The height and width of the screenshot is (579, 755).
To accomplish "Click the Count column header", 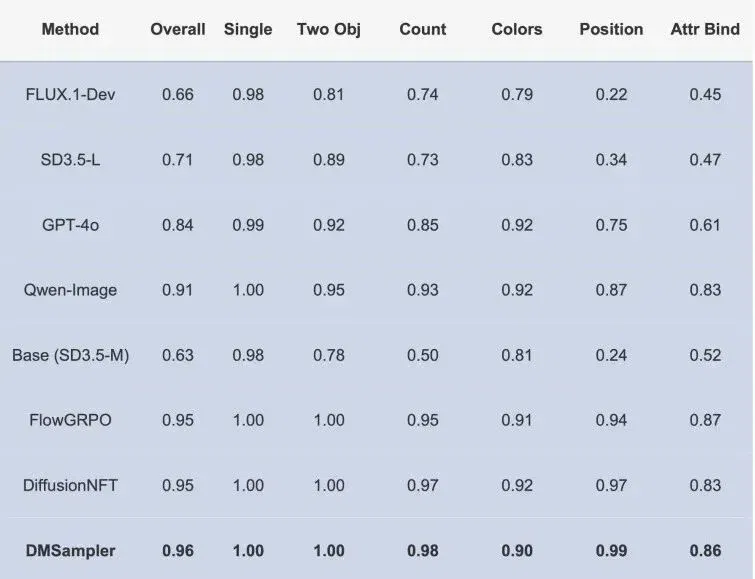I will coord(423,29).
